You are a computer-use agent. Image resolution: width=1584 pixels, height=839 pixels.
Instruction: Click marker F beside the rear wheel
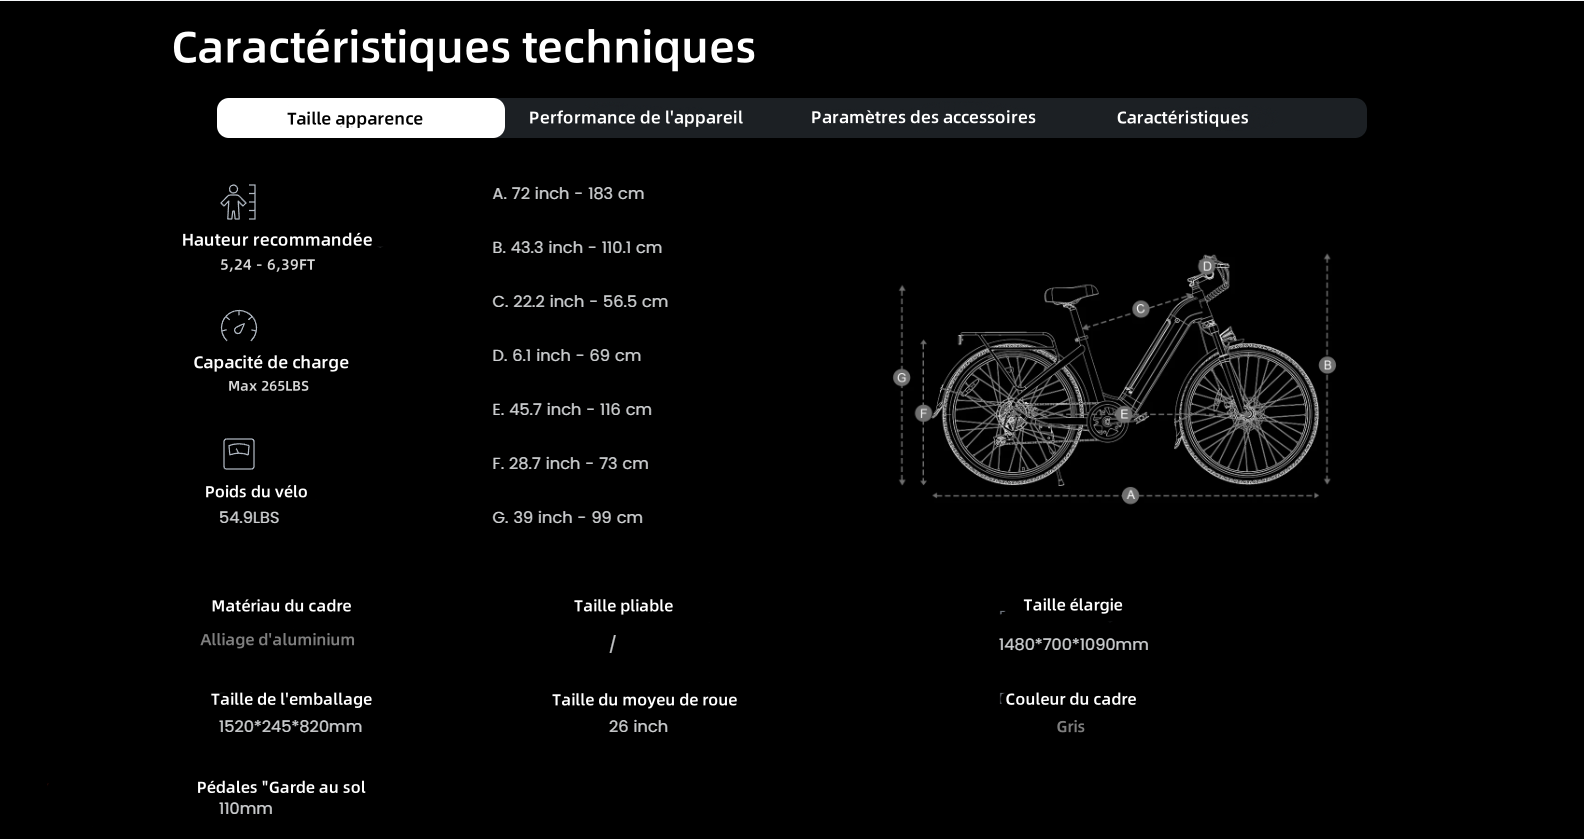click(x=923, y=413)
